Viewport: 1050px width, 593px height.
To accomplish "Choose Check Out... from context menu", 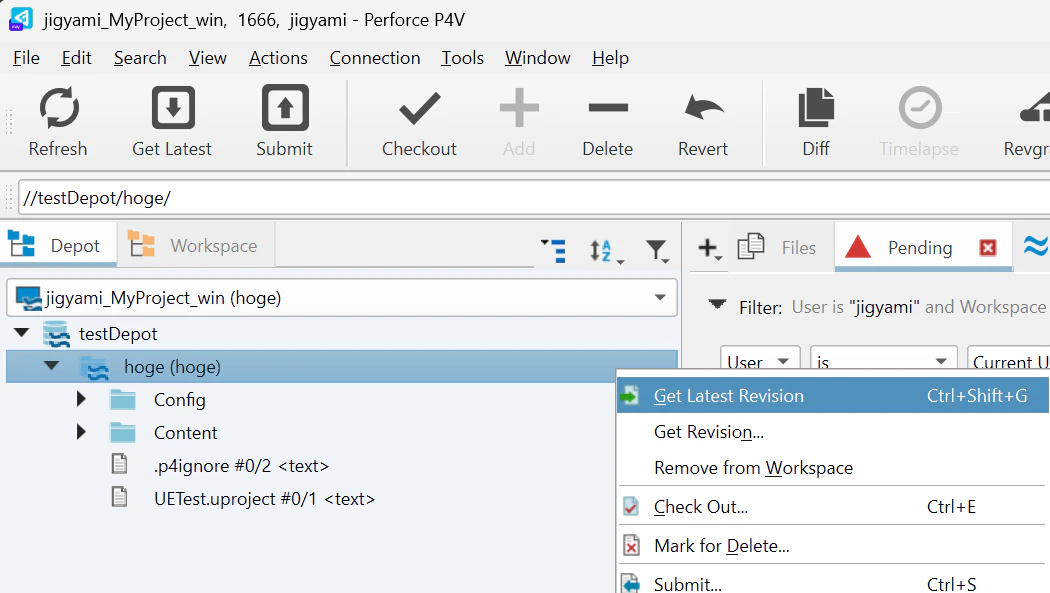I will coord(832,507).
